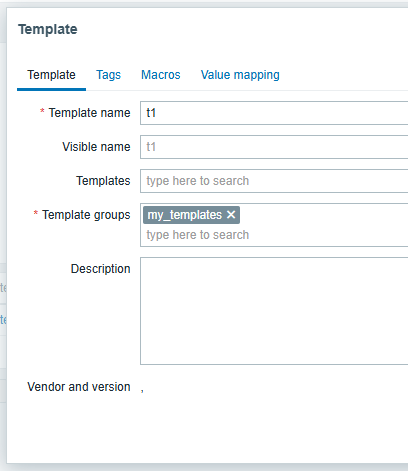Screen dimensions: 408x471
Task: Click the Template groups label
Action: [86, 215]
